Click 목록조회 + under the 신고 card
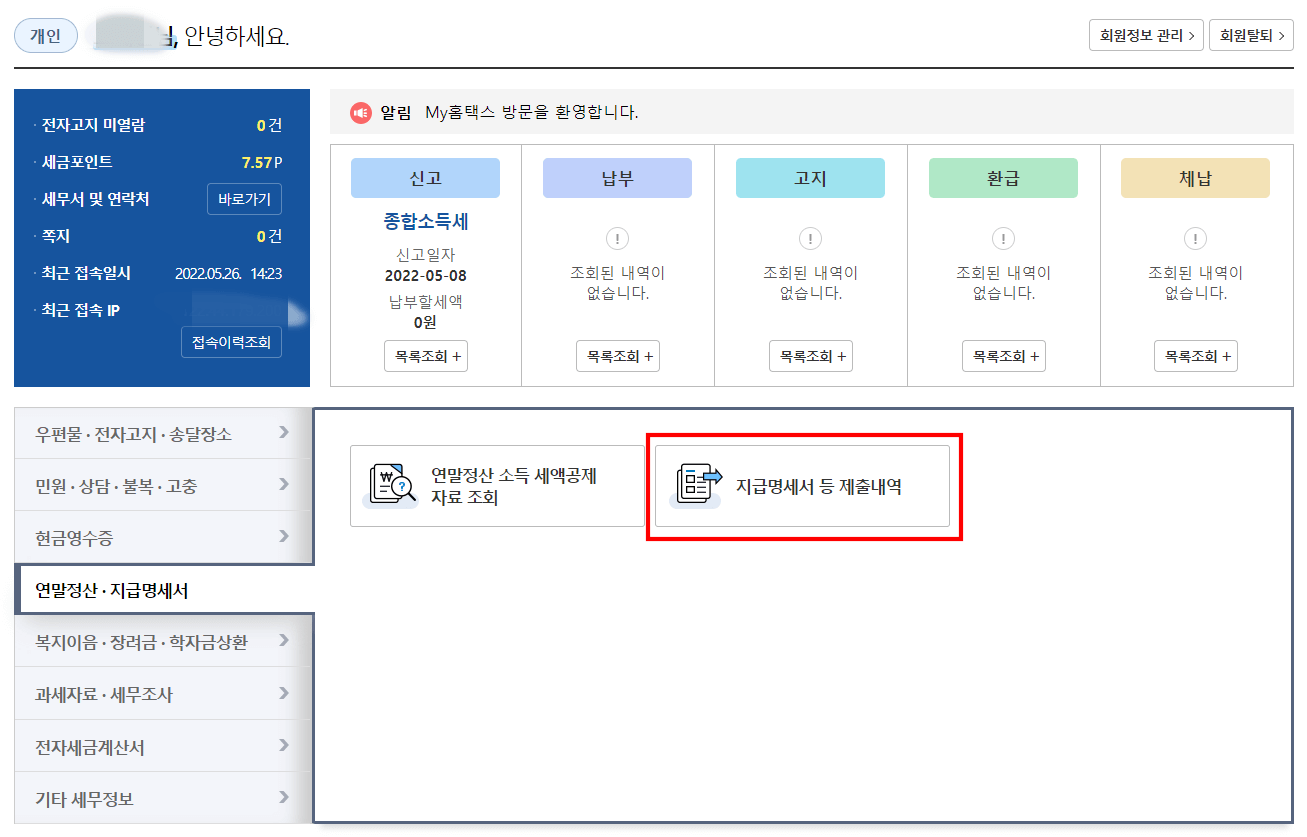Image resolution: width=1307 pixels, height=837 pixels. pyautogui.click(x=425, y=355)
